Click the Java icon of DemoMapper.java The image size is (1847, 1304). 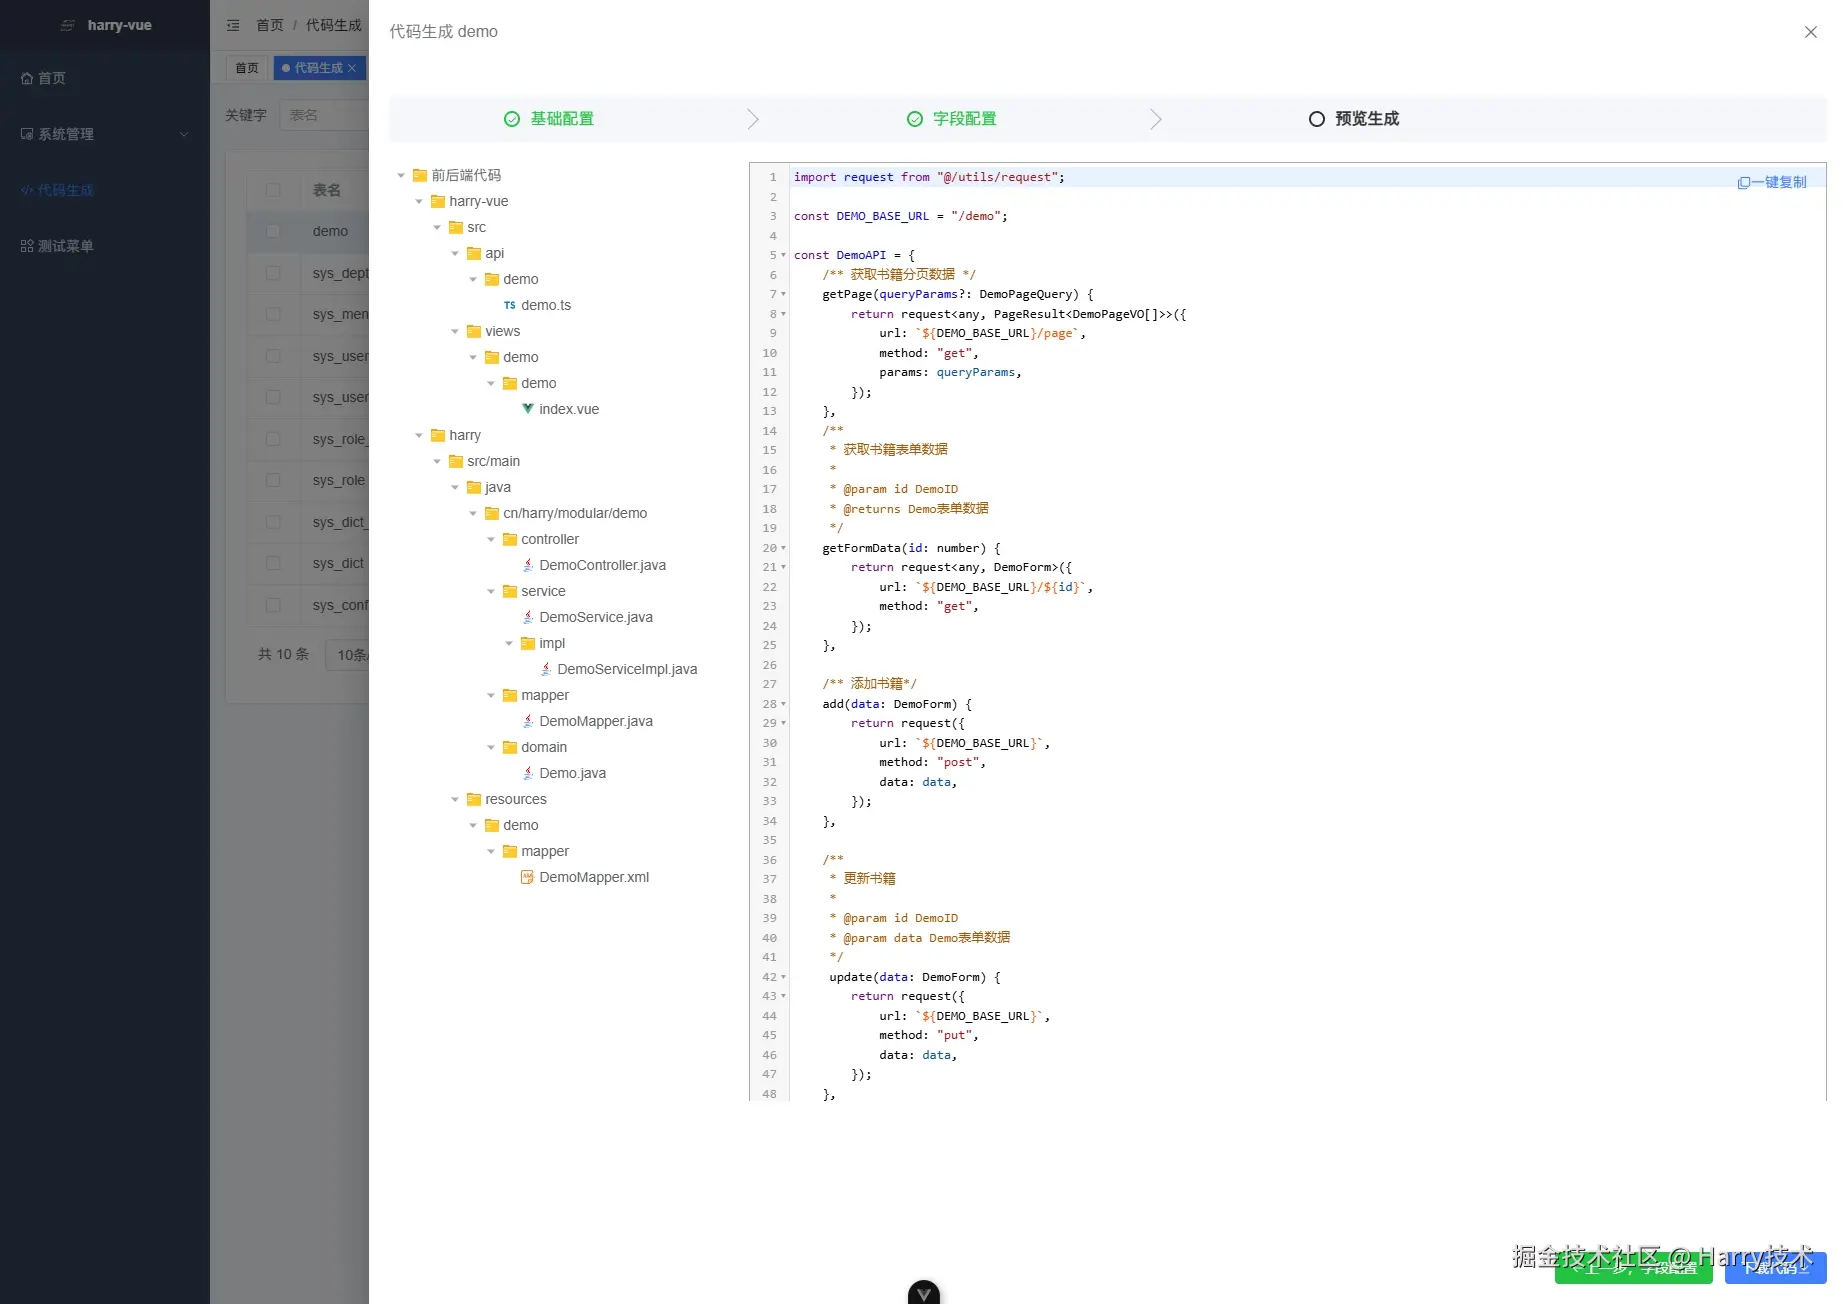[528, 721]
